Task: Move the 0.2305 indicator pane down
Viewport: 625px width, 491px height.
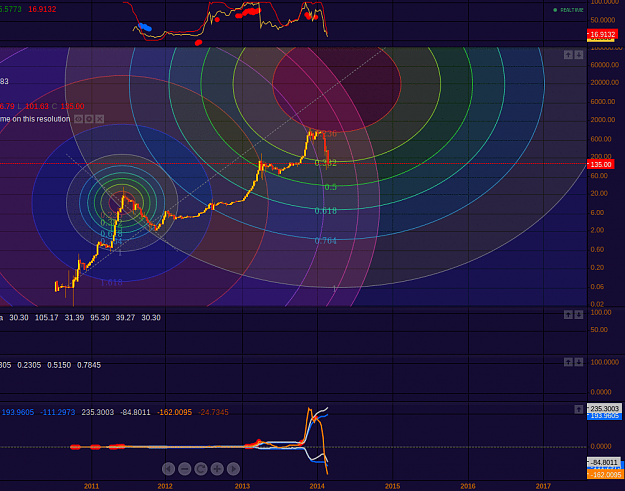Action: tap(579, 362)
